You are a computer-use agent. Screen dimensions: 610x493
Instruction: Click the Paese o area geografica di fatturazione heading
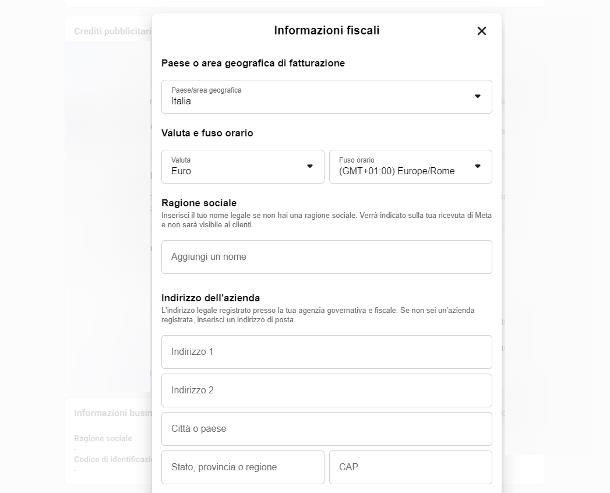(x=253, y=63)
